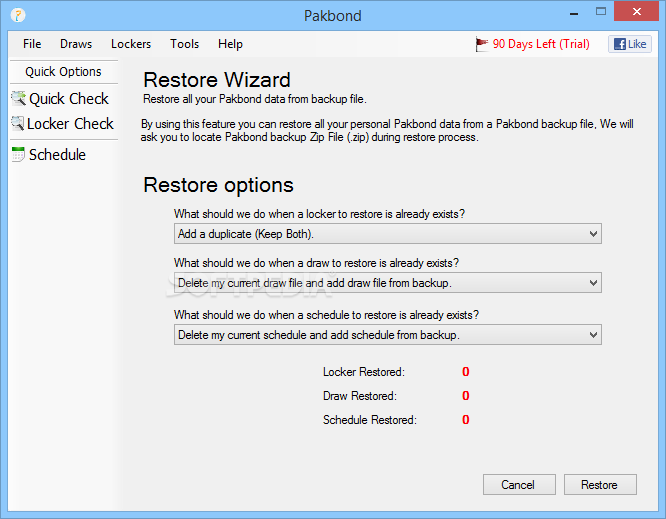Click the Locker Check magnifier icon
Viewport: 666px width, 519px height.
(17, 124)
